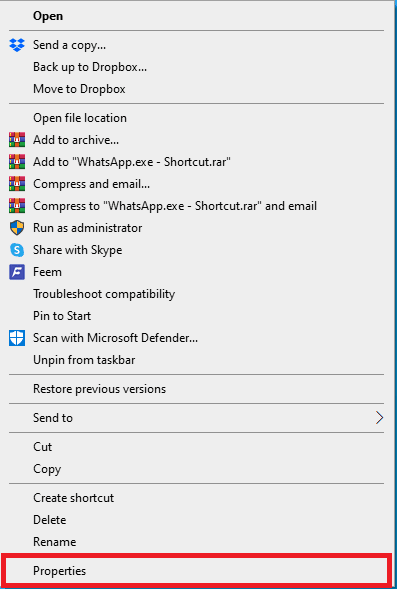The image size is (397, 589).
Task: Choose Troubleshoot compatibility
Action: (x=196, y=294)
